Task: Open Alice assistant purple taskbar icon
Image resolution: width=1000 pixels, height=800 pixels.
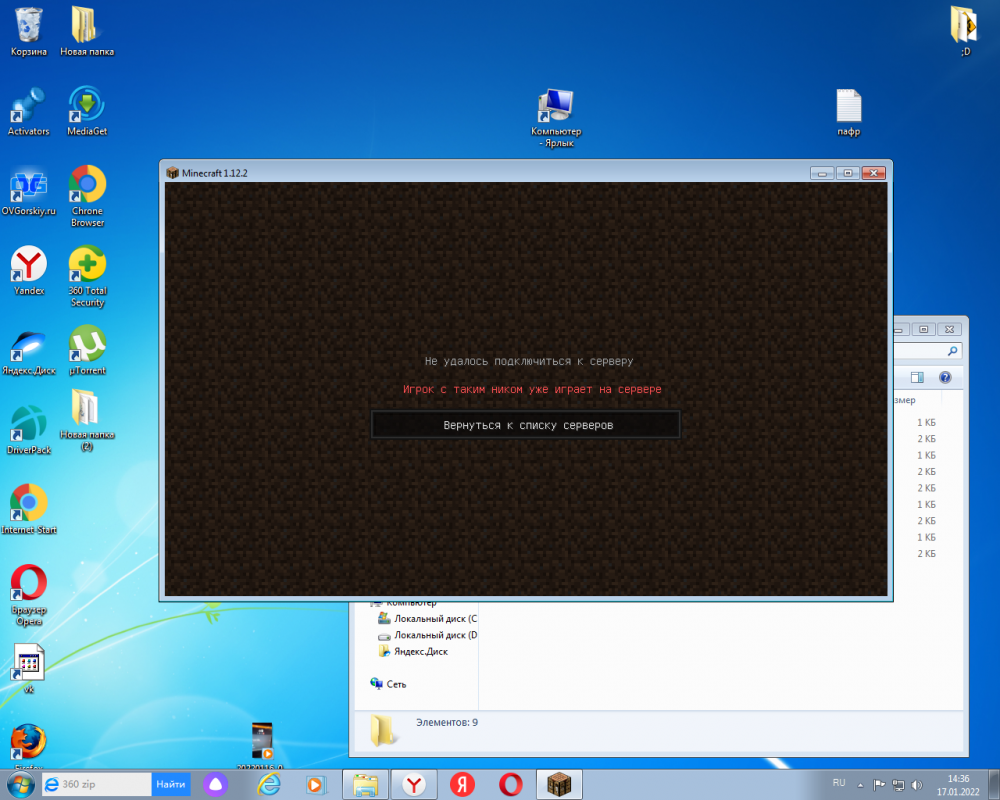Action: (216, 784)
